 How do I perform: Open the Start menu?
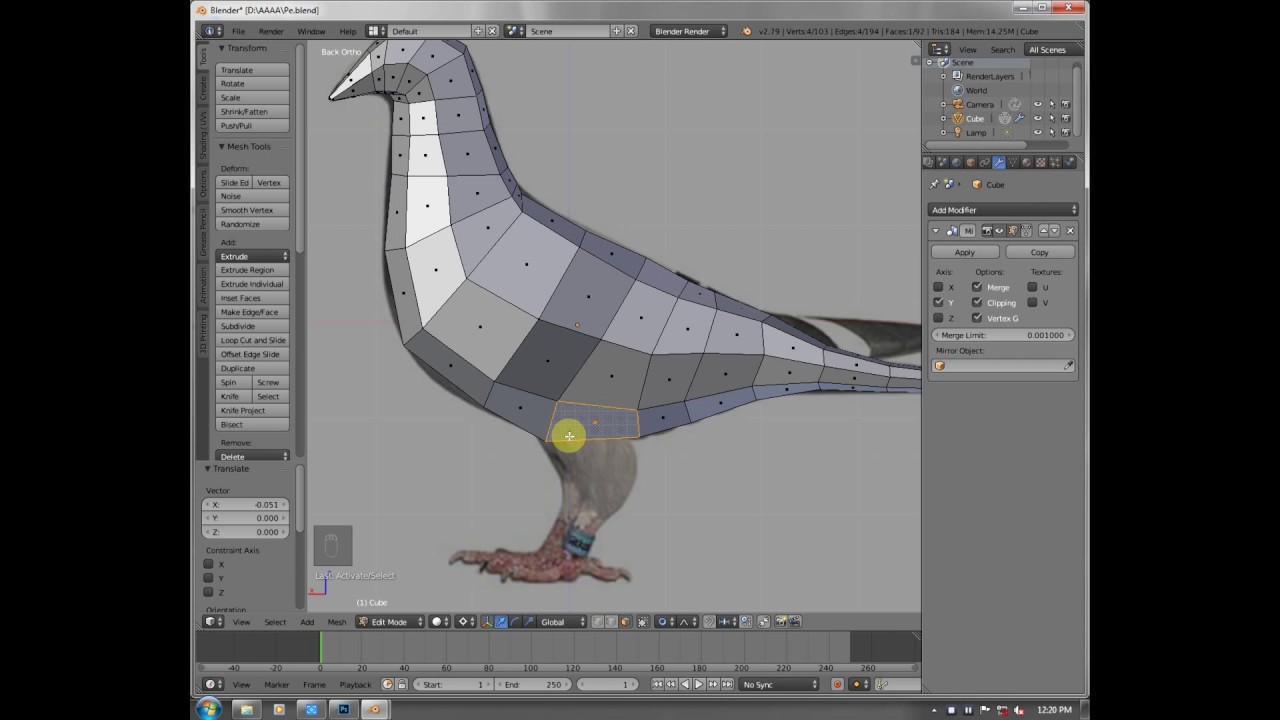[x=209, y=709]
